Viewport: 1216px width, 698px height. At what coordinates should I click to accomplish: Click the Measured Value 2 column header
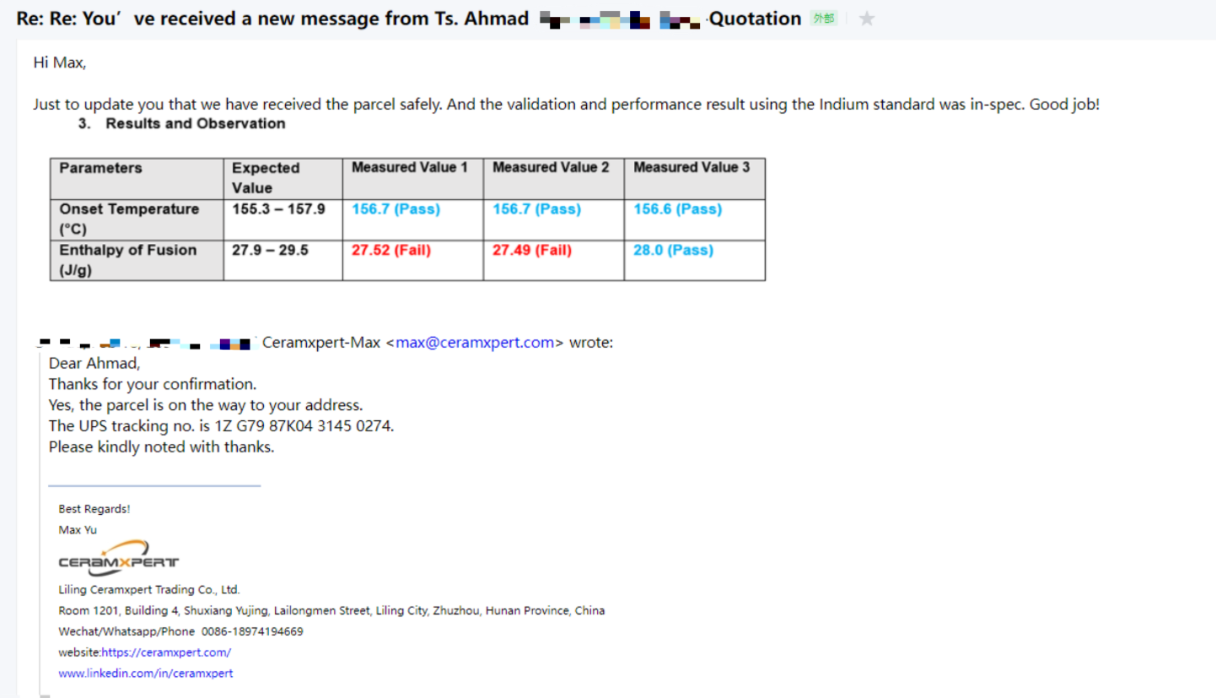[551, 168]
